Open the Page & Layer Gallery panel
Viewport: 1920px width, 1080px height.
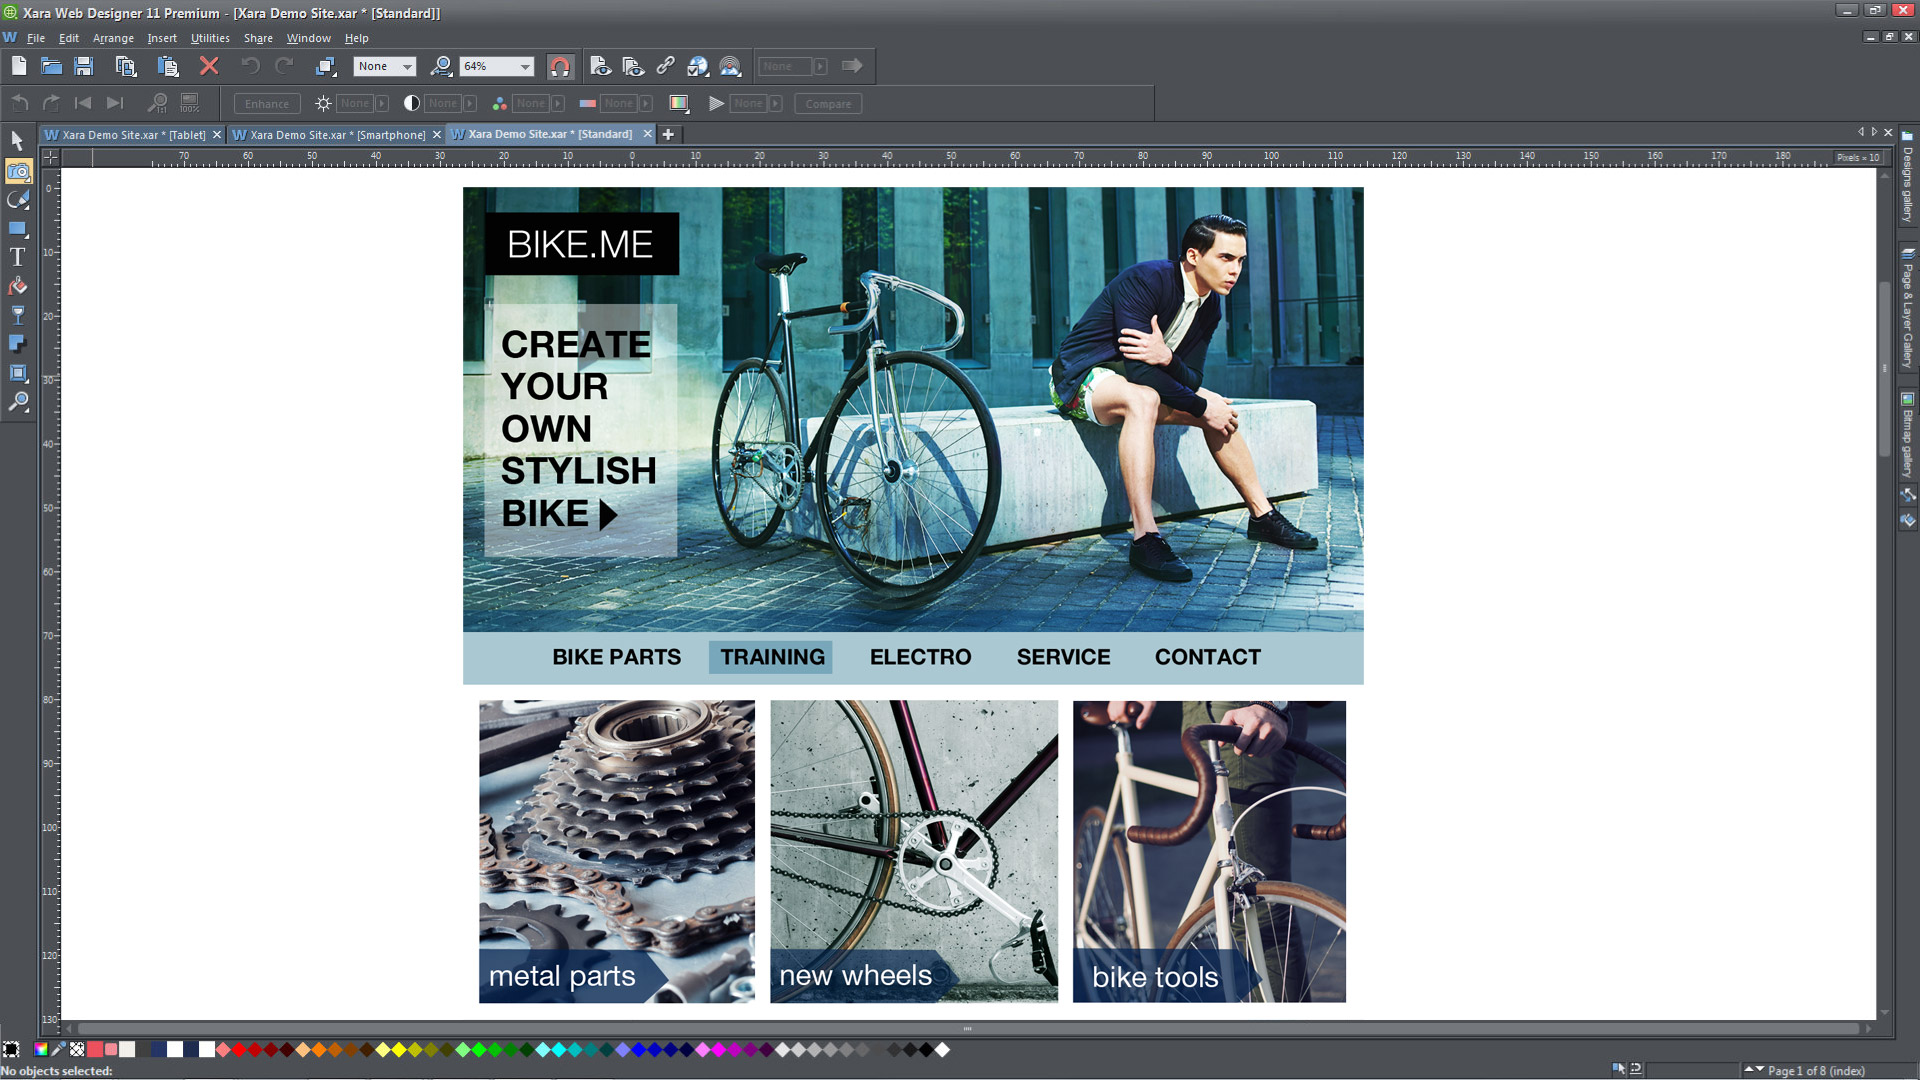pyautogui.click(x=1907, y=309)
